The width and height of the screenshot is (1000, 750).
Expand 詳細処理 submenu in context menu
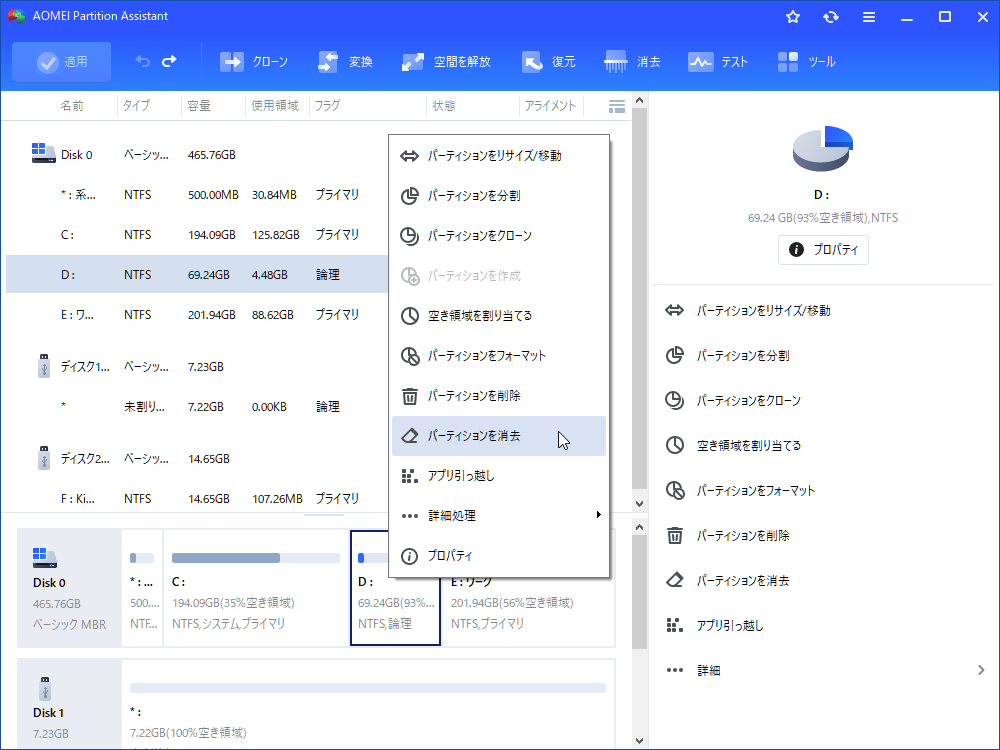click(x=499, y=516)
